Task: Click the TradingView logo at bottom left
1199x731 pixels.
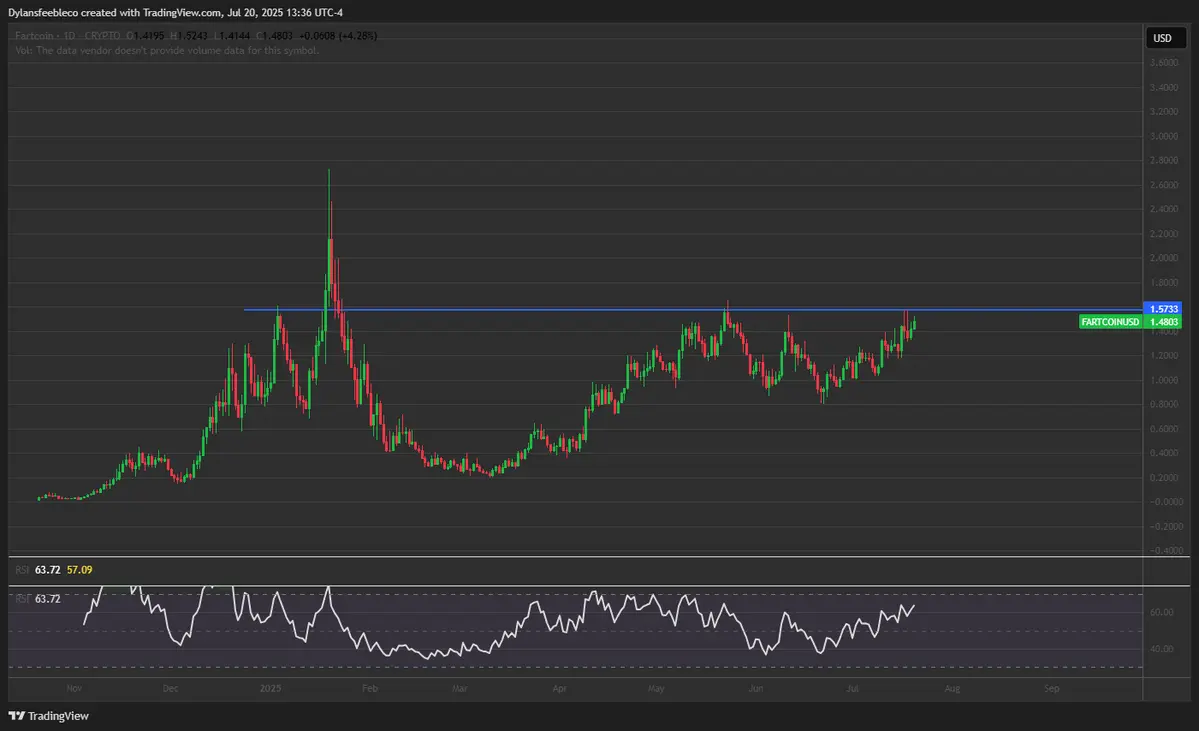Action: pos(48,716)
